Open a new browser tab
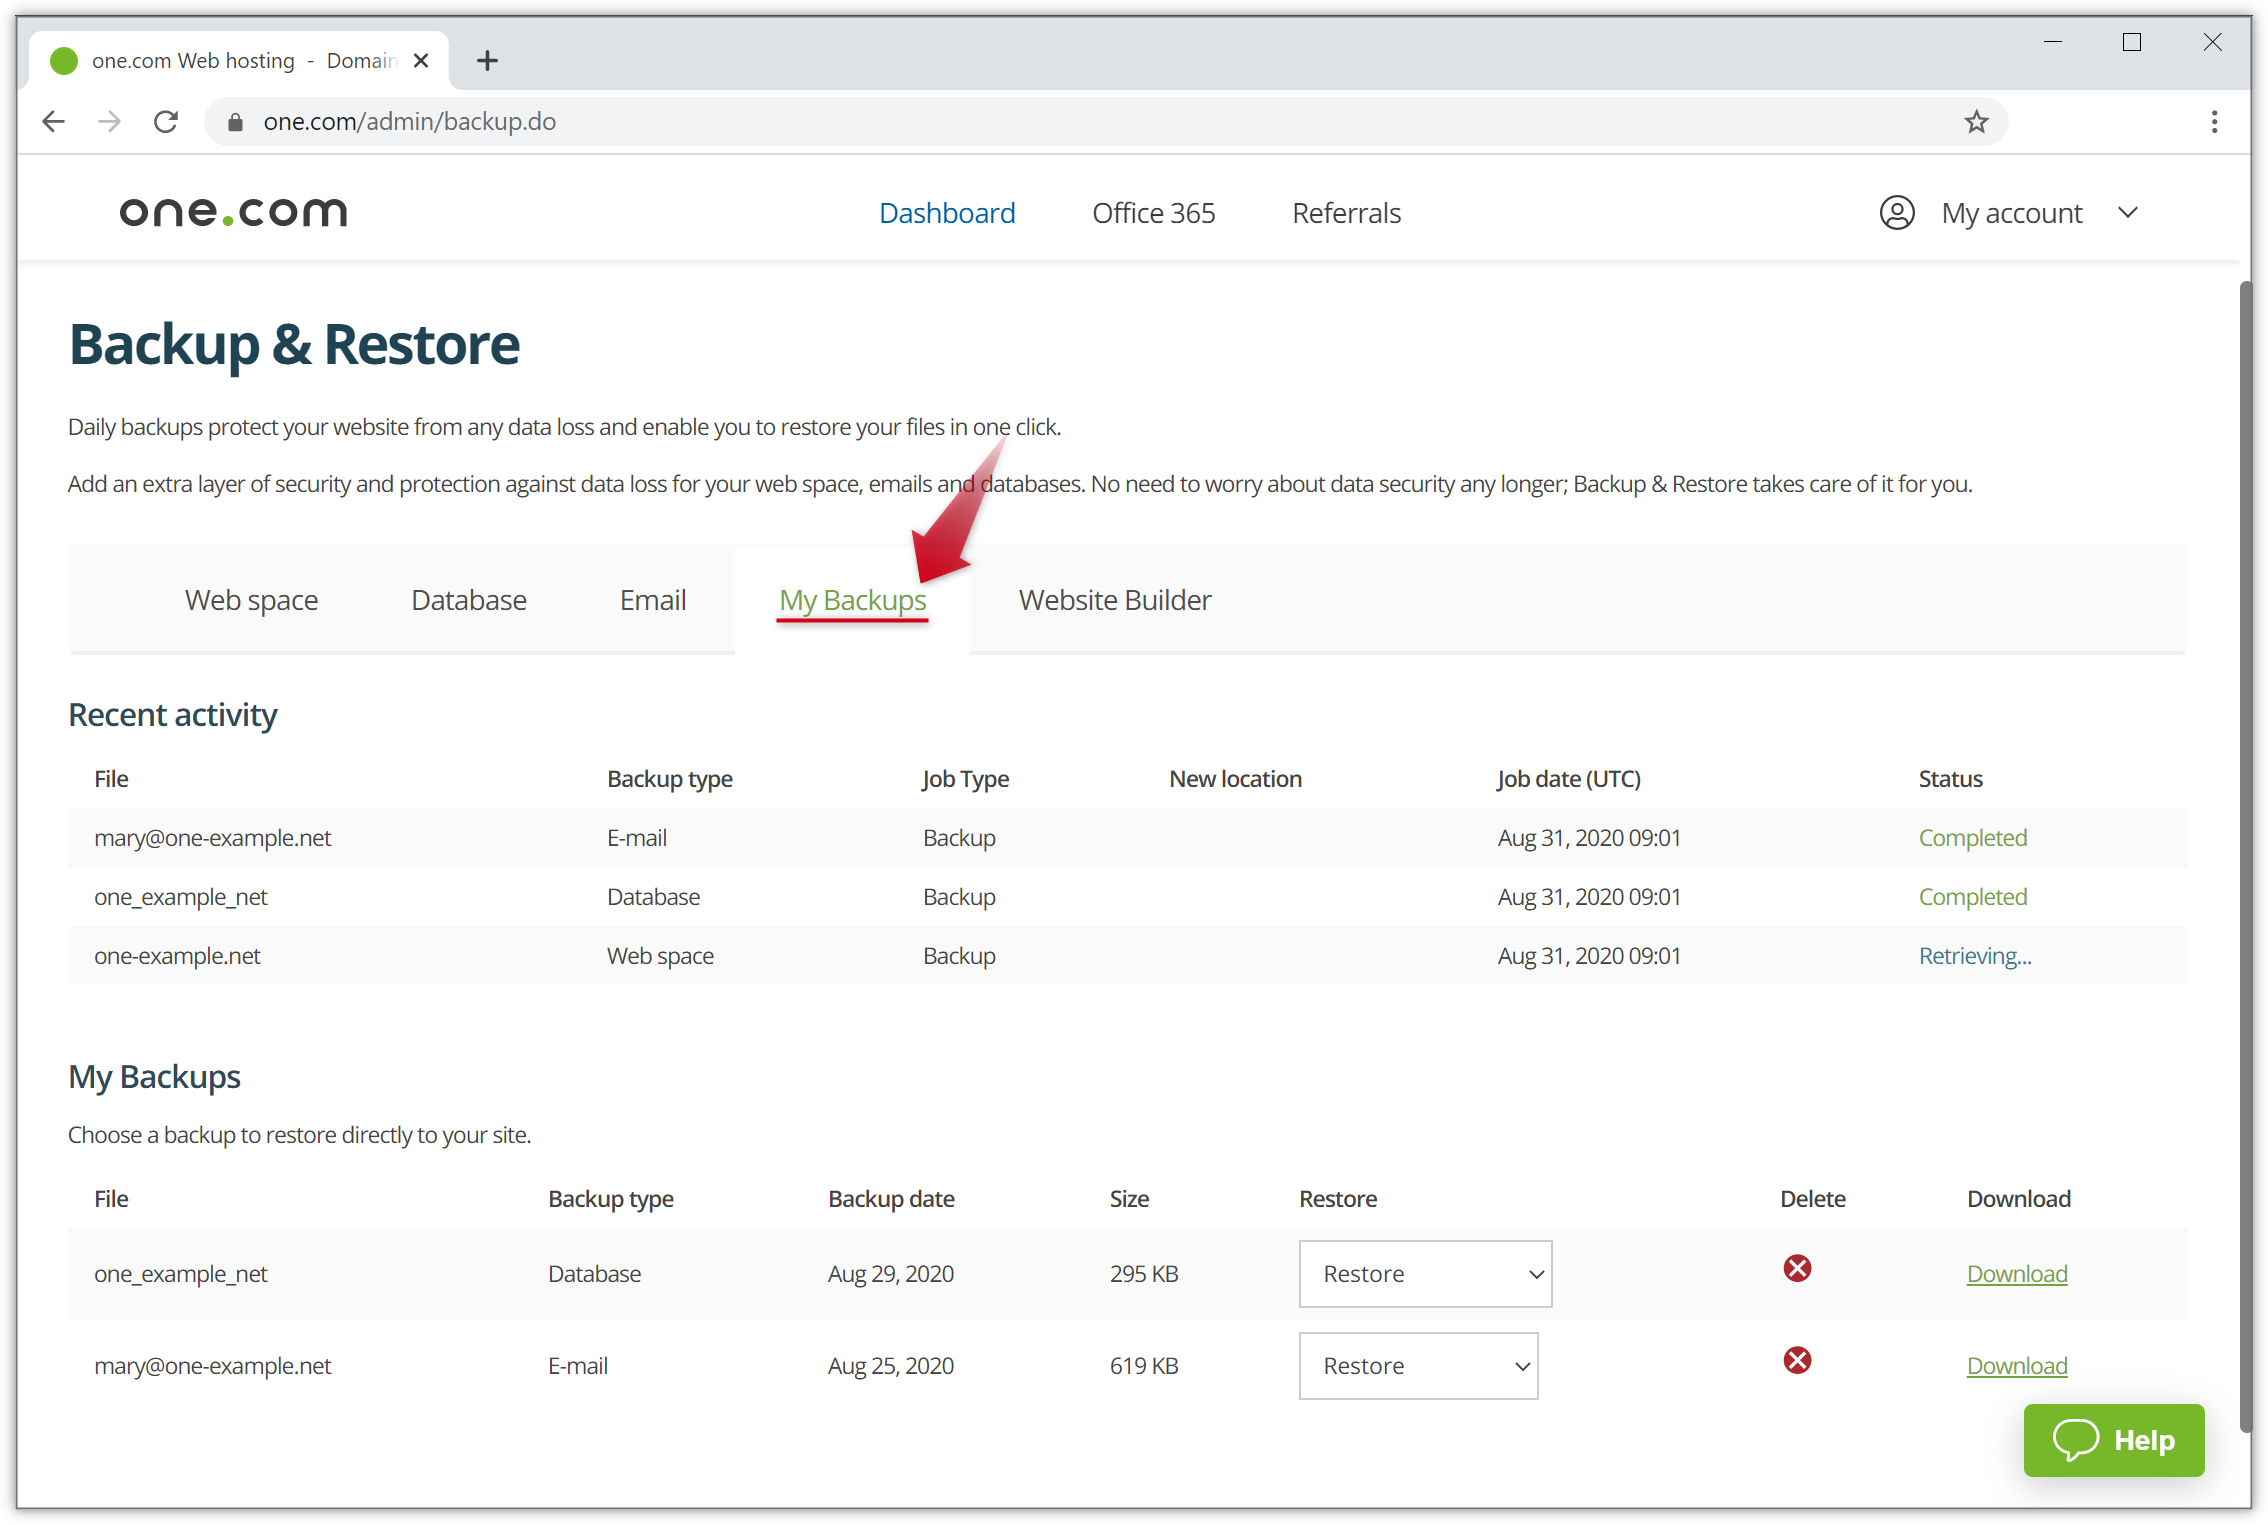Screen dimensions: 2268x1525 [x=487, y=61]
